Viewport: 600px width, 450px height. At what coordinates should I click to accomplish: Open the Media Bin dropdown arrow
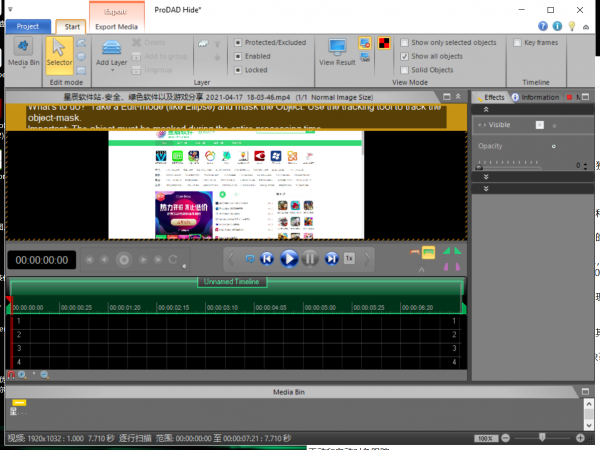pyautogui.click(x=23, y=69)
